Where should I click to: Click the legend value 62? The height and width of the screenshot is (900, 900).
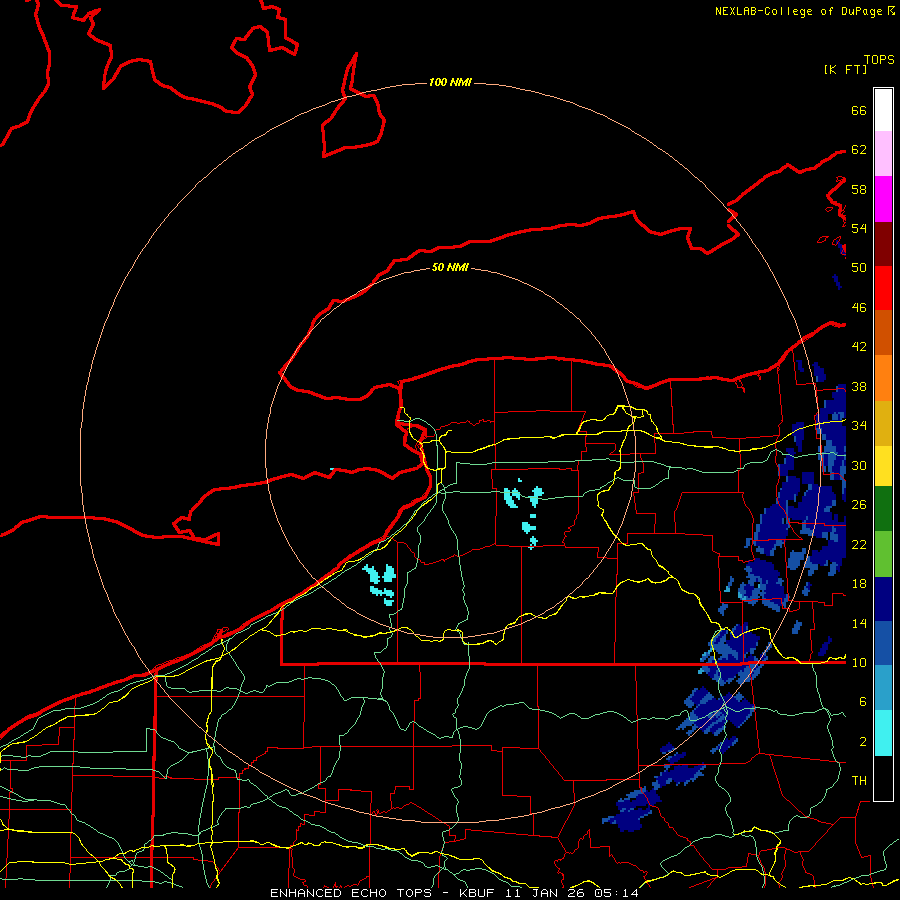(859, 149)
